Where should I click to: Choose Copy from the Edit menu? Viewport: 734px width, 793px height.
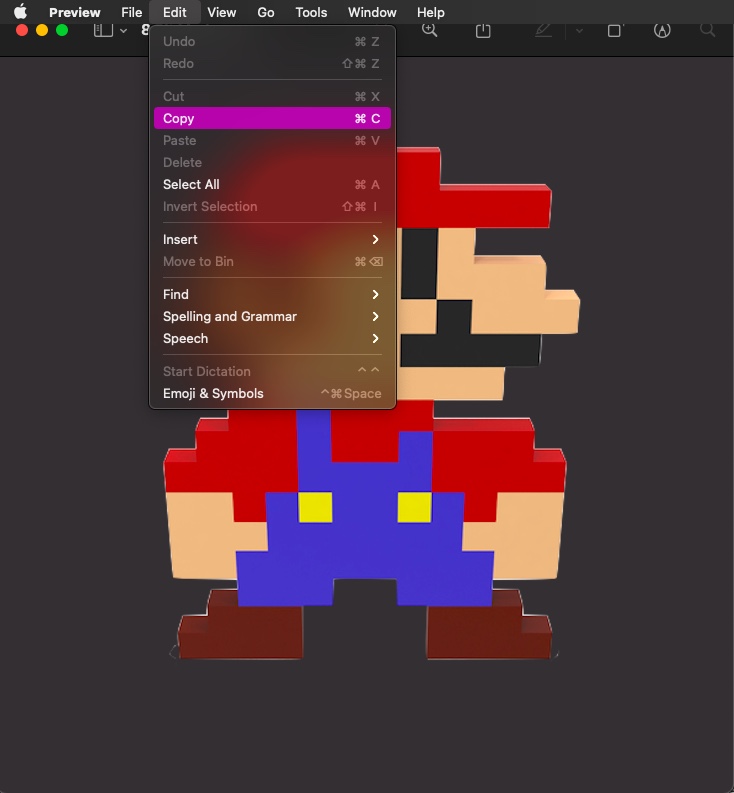[x=272, y=118]
